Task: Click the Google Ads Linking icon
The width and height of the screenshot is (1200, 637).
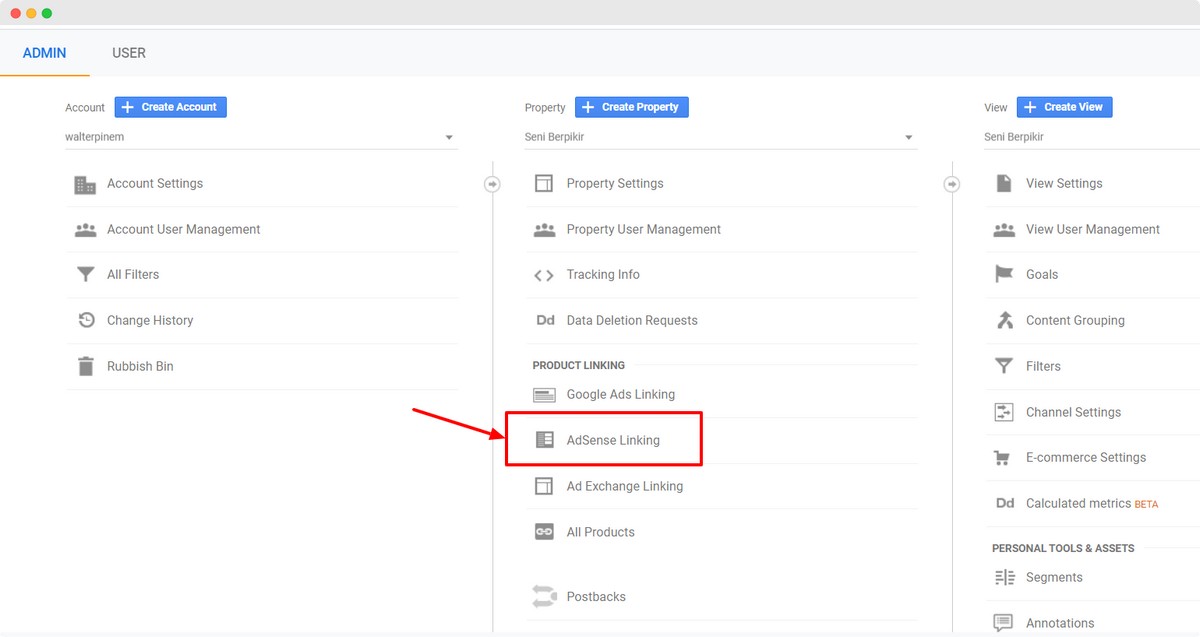Action: tap(544, 395)
